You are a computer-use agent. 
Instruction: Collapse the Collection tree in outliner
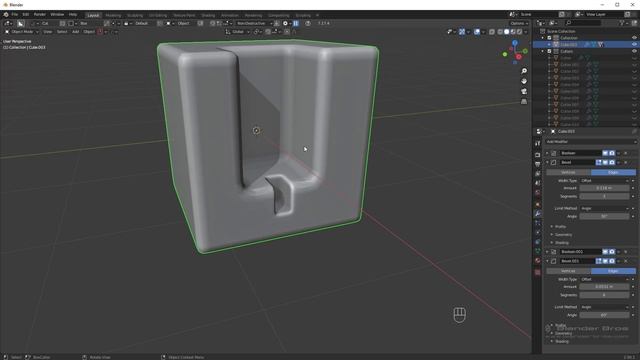point(543,38)
